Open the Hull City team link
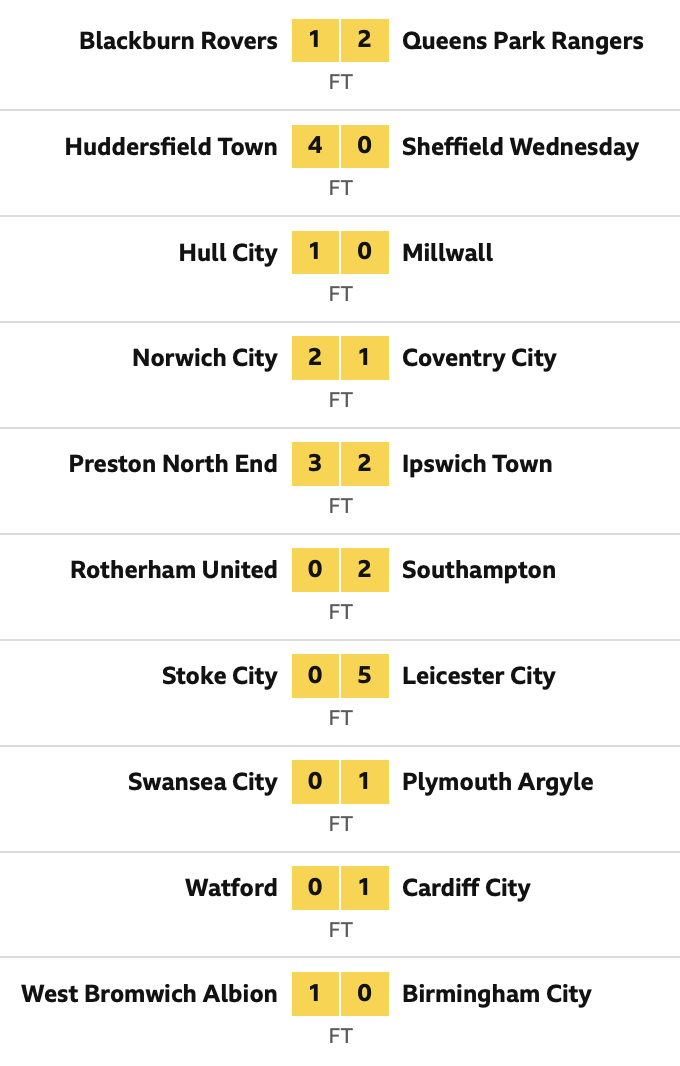The height and width of the screenshot is (1066, 680). tap(228, 253)
